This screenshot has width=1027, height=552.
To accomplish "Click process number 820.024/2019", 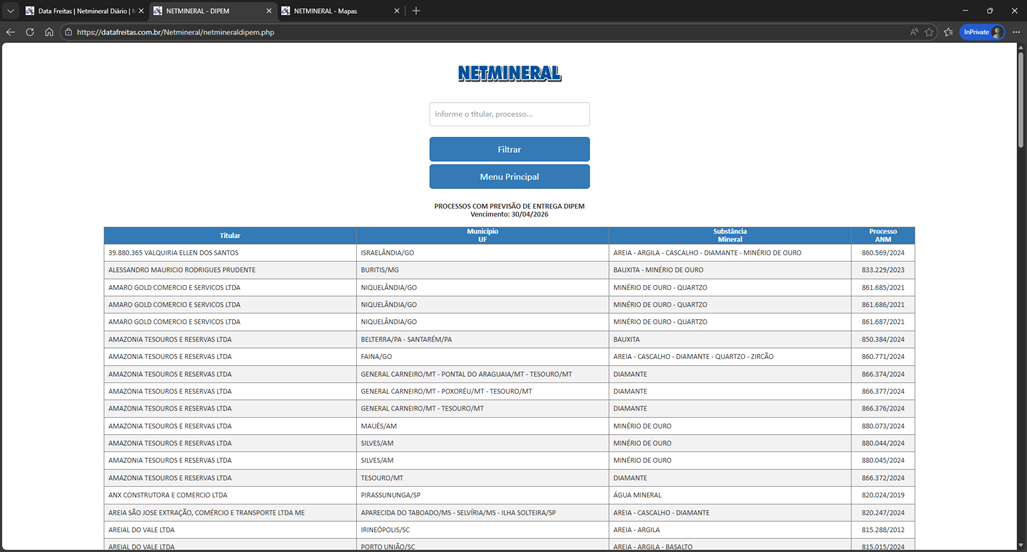I will point(883,495).
